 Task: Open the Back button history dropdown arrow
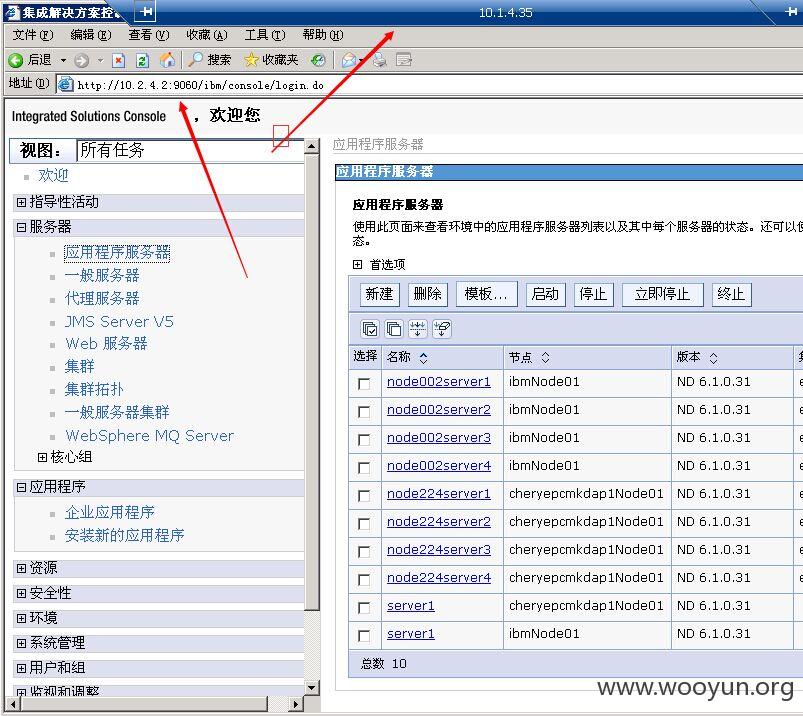click(x=64, y=60)
